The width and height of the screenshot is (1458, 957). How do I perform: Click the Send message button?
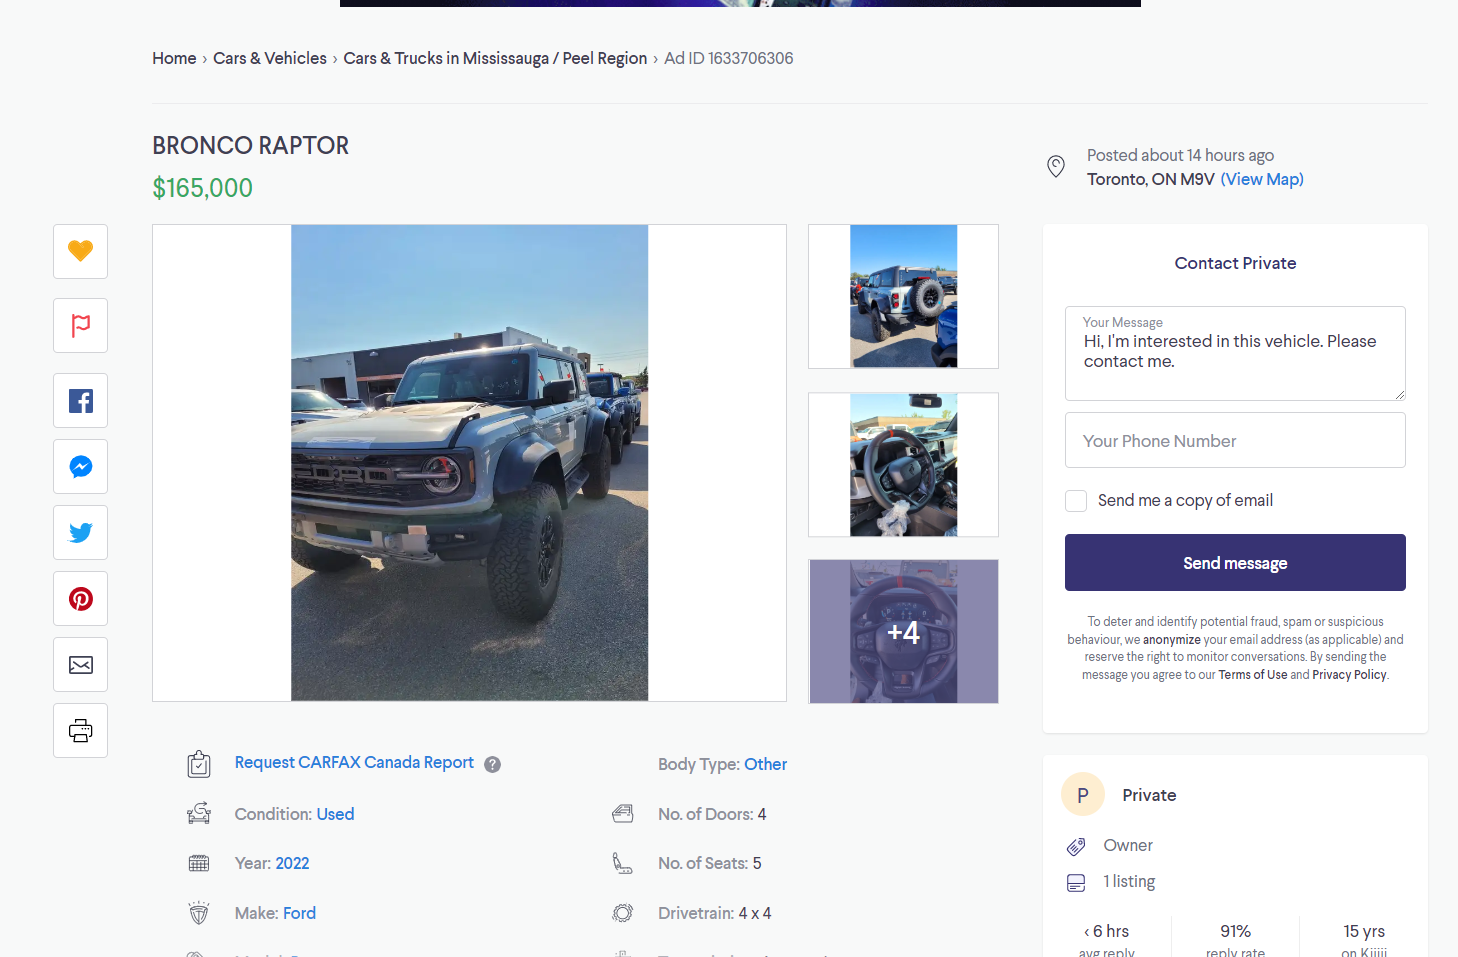tap(1235, 563)
